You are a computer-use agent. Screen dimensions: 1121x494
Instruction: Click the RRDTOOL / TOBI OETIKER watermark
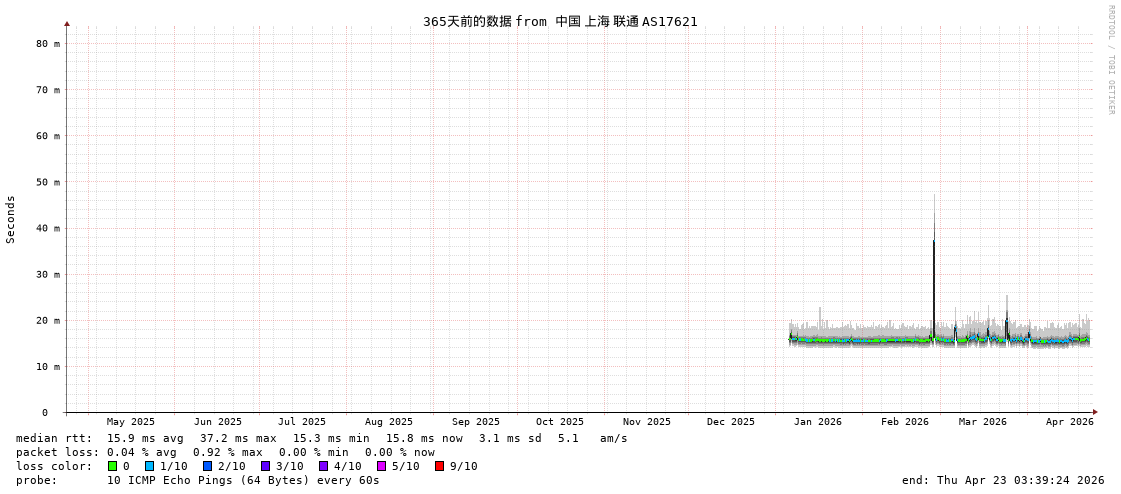[1110, 60]
